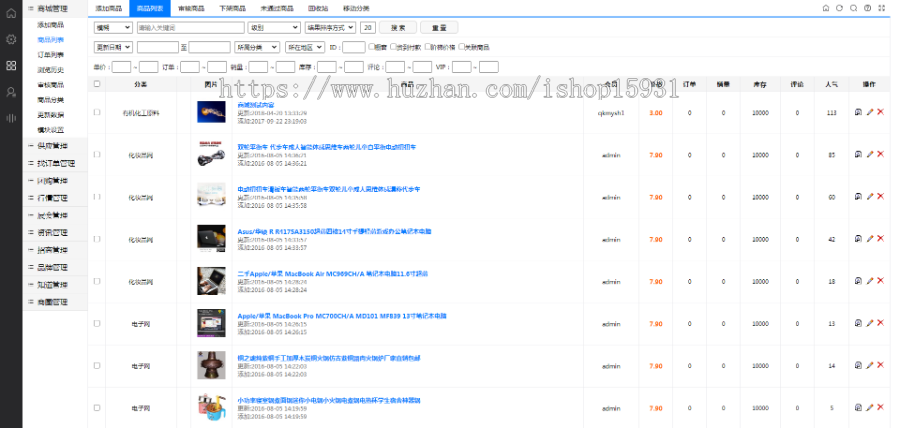Viewport: 900px width, 428px height.
Task: Click the top-right refresh icon
Action: pos(840,8)
